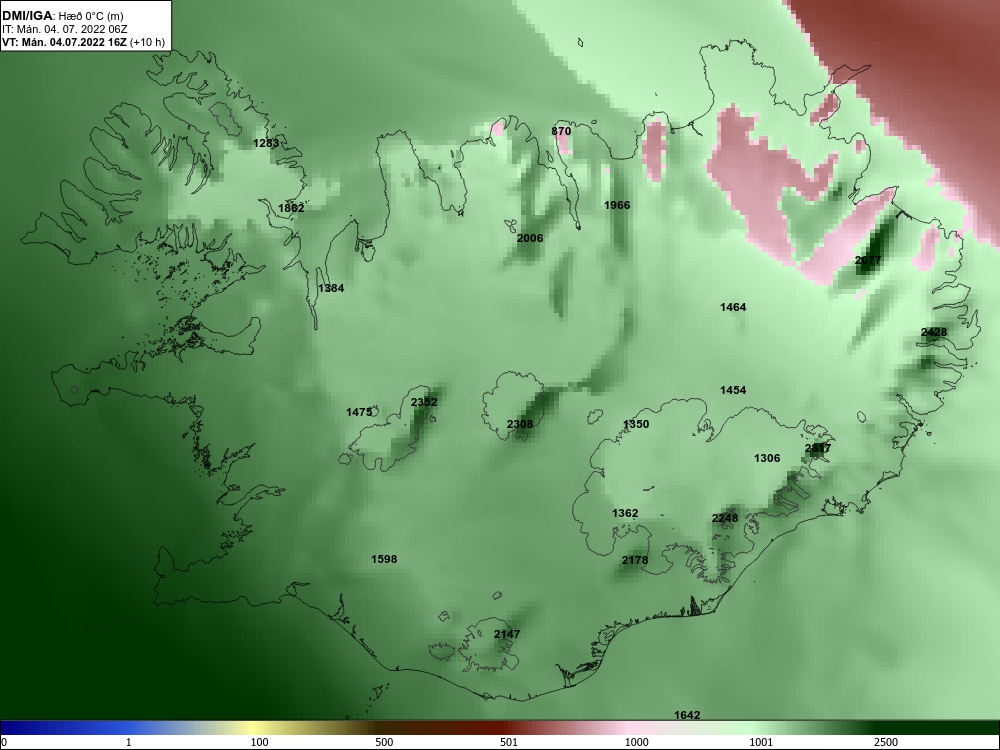Screen dimensions: 1000x750
Task: Select the 1475 value label
Action: (359, 413)
